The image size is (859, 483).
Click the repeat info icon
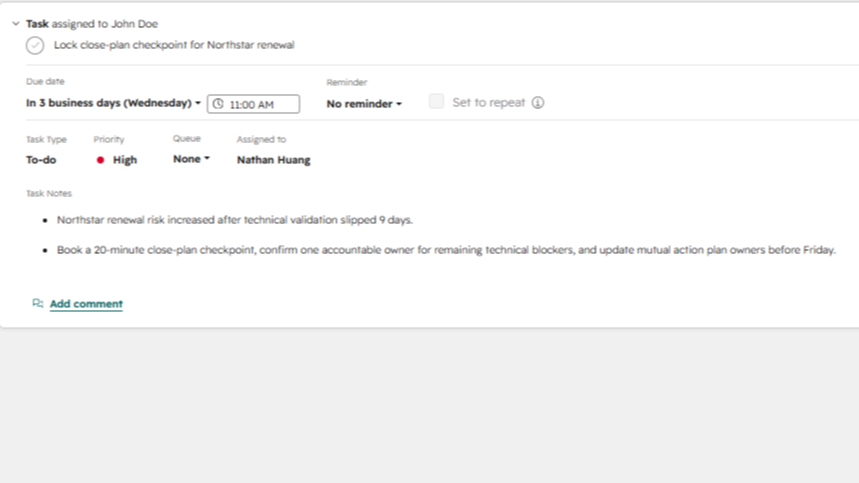(x=538, y=102)
